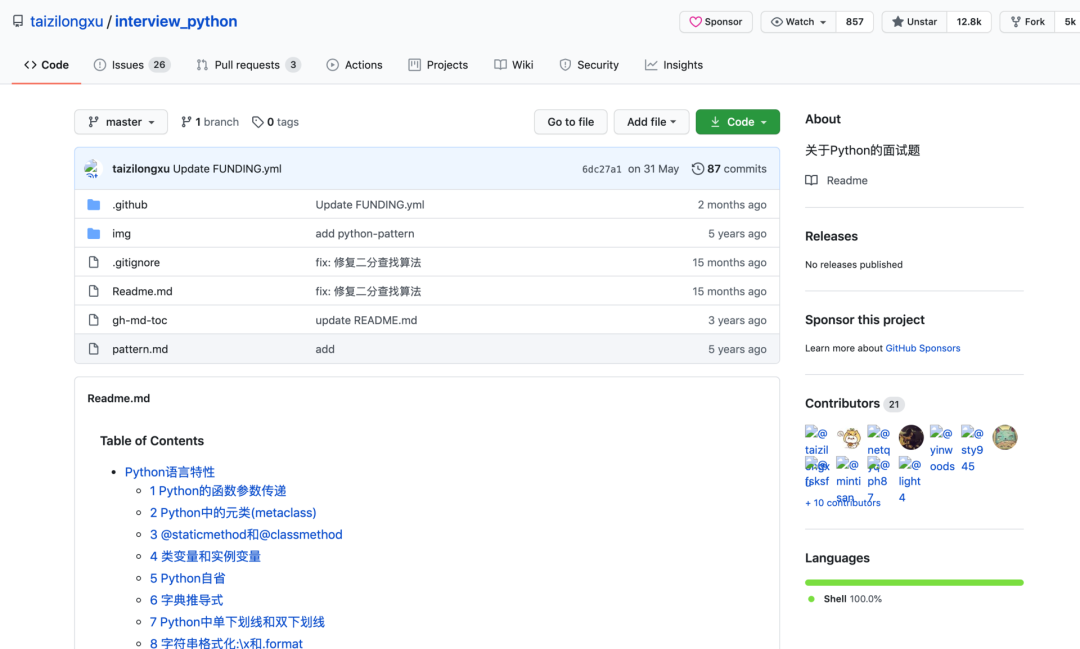Open the pattern.md file
Screen dimensions: 1080x649
(x=140, y=349)
